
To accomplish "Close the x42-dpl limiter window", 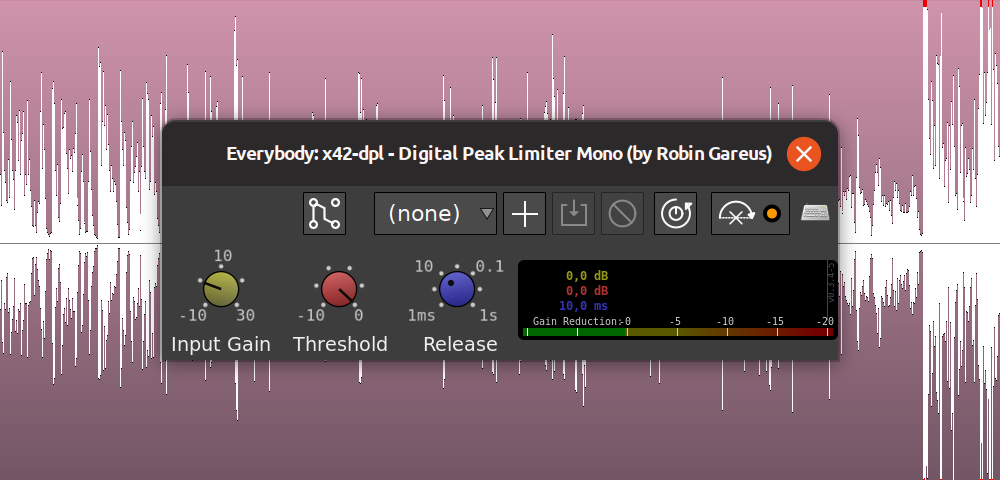I will click(804, 154).
